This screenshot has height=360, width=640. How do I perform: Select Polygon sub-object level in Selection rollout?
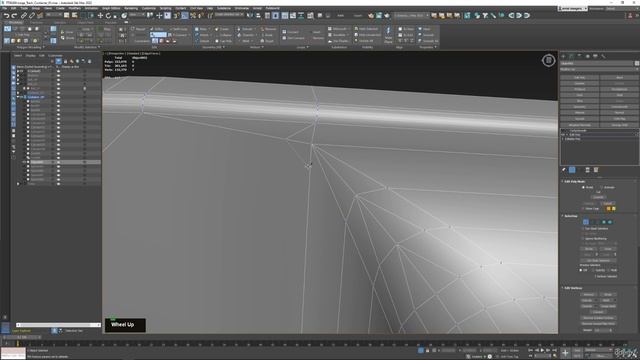click(x=604, y=222)
